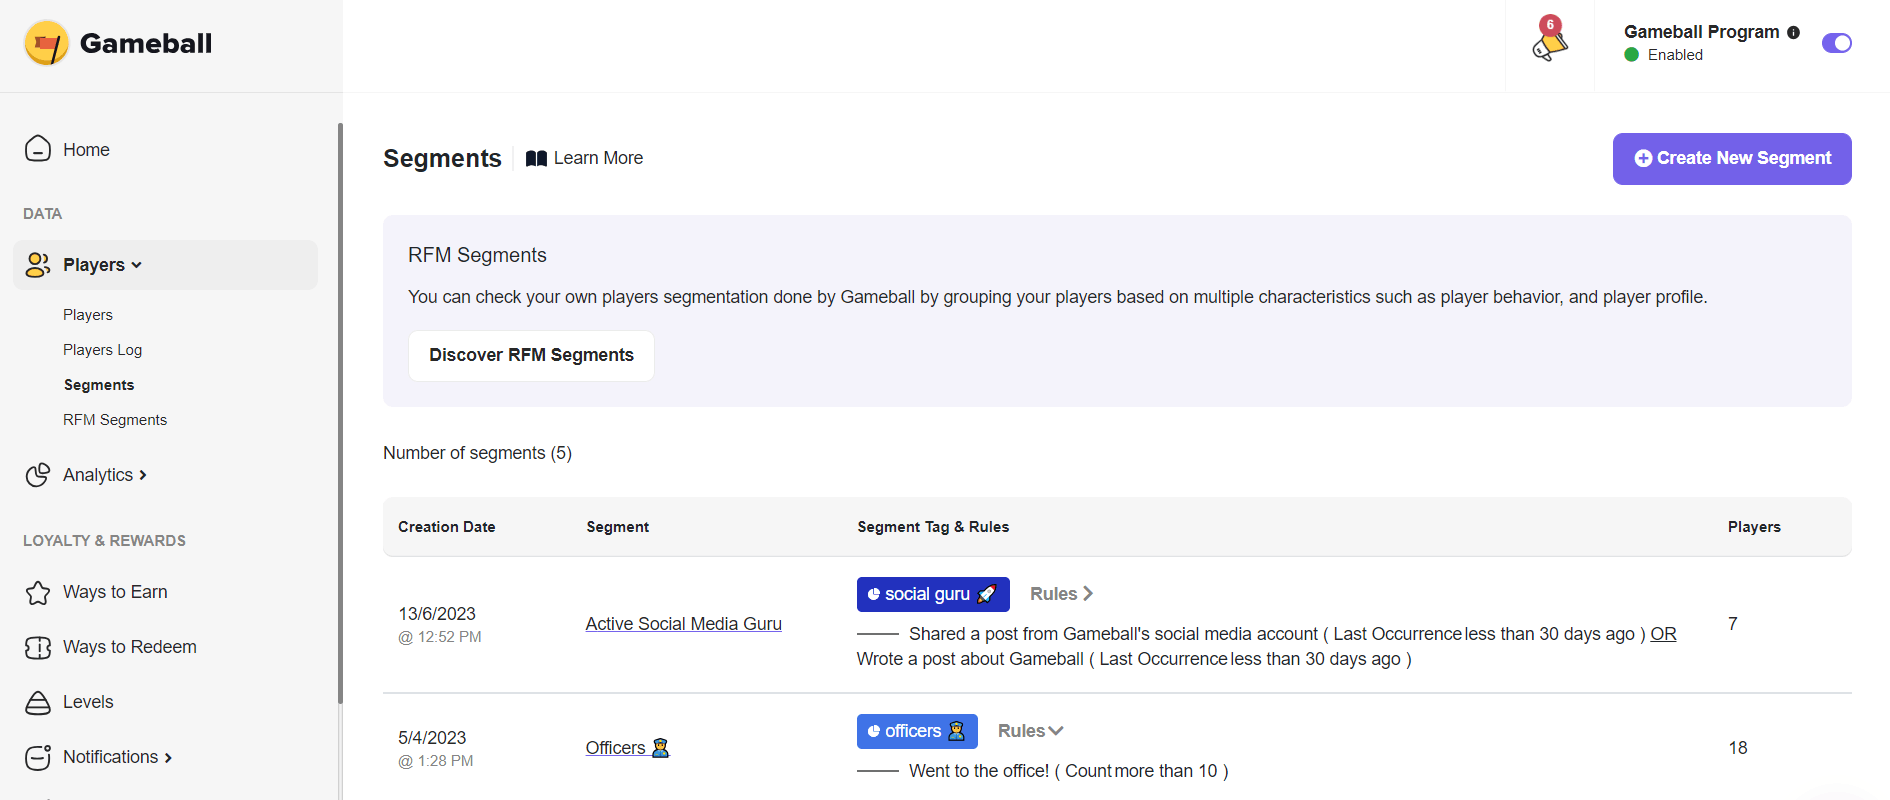
Task: Click the Creation Date column header
Action: click(x=447, y=527)
